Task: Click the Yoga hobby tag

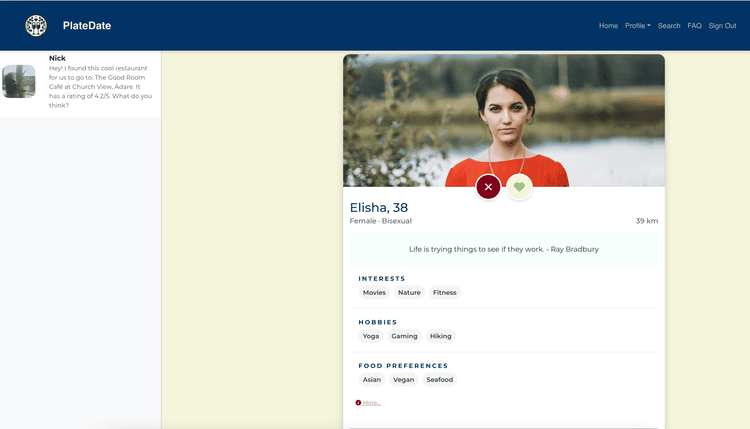Action: coord(371,336)
